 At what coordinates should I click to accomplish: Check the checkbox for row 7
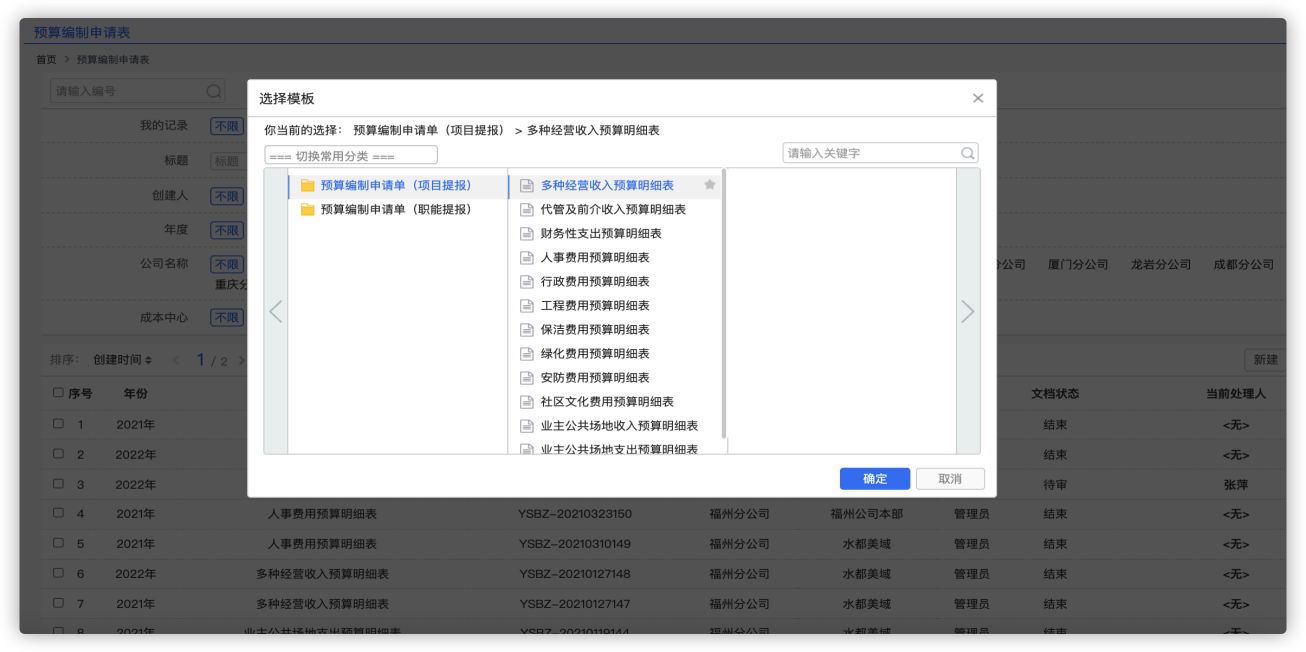(x=58, y=603)
